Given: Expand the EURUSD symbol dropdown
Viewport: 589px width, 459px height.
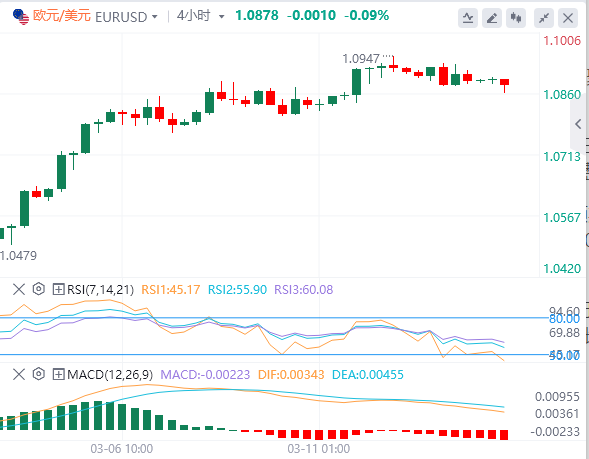Looking at the screenshot, I should tap(154, 17).
